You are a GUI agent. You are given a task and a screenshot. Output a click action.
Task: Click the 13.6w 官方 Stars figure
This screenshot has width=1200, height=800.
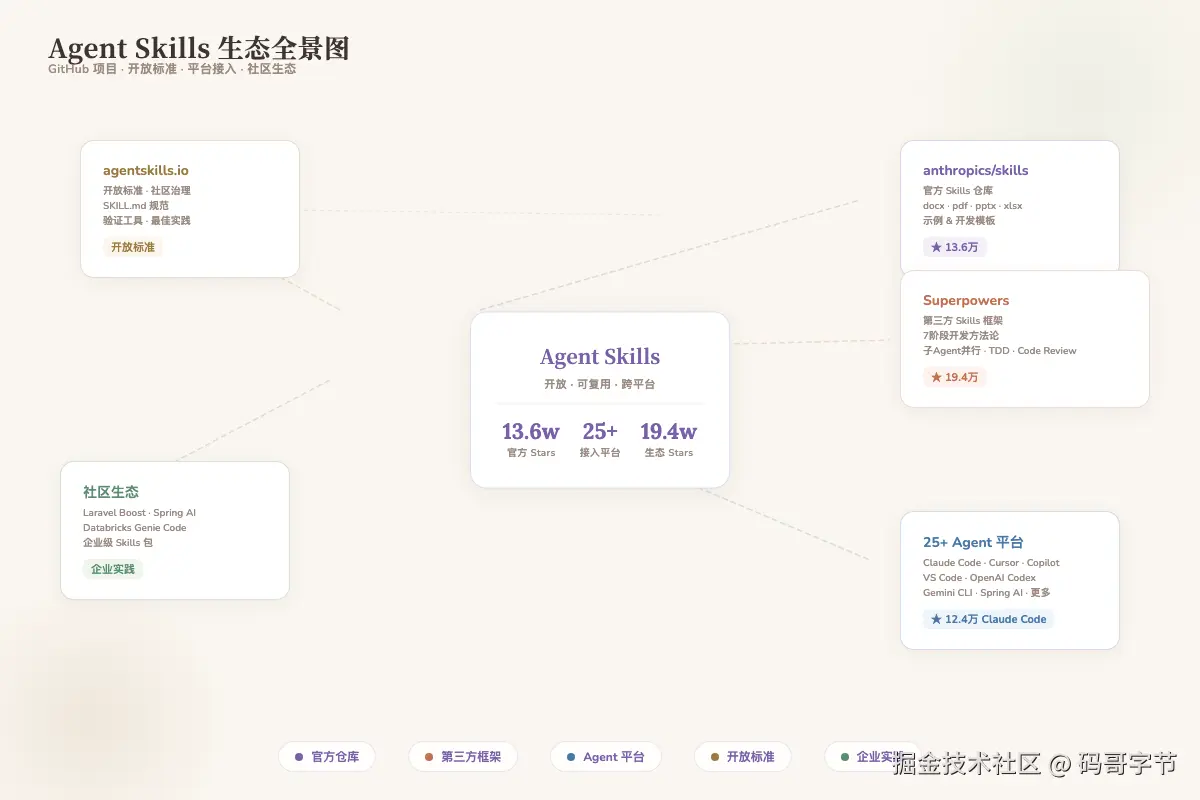[530, 439]
